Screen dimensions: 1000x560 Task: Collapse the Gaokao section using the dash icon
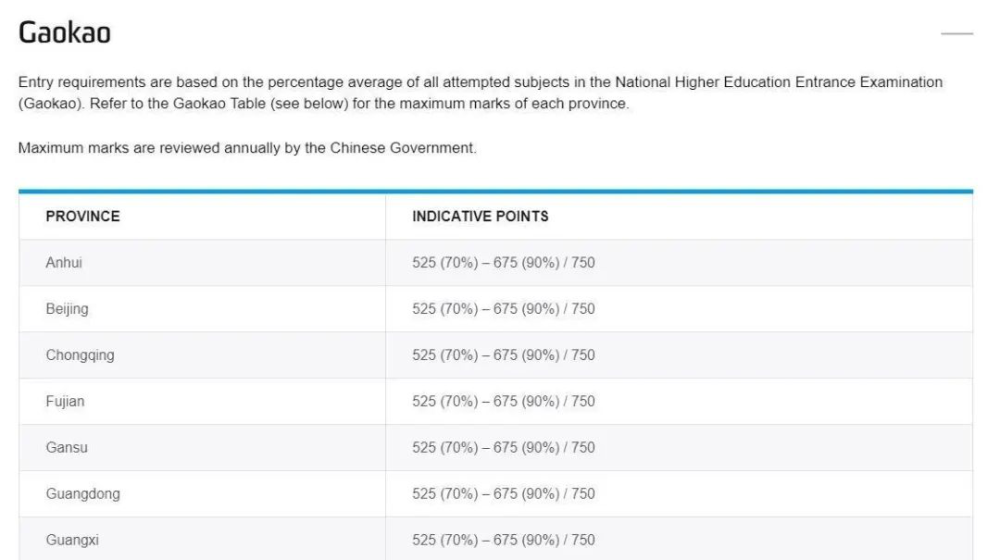tap(957, 35)
